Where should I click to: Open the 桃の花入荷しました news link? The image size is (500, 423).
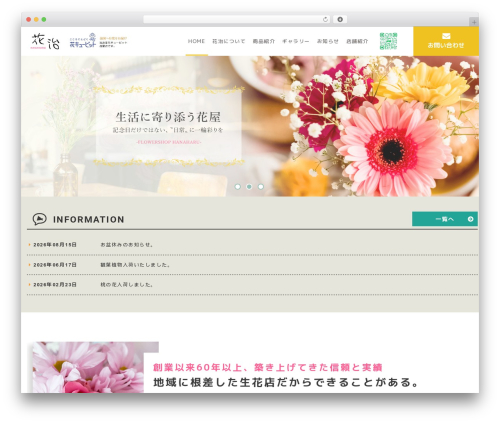[127, 285]
